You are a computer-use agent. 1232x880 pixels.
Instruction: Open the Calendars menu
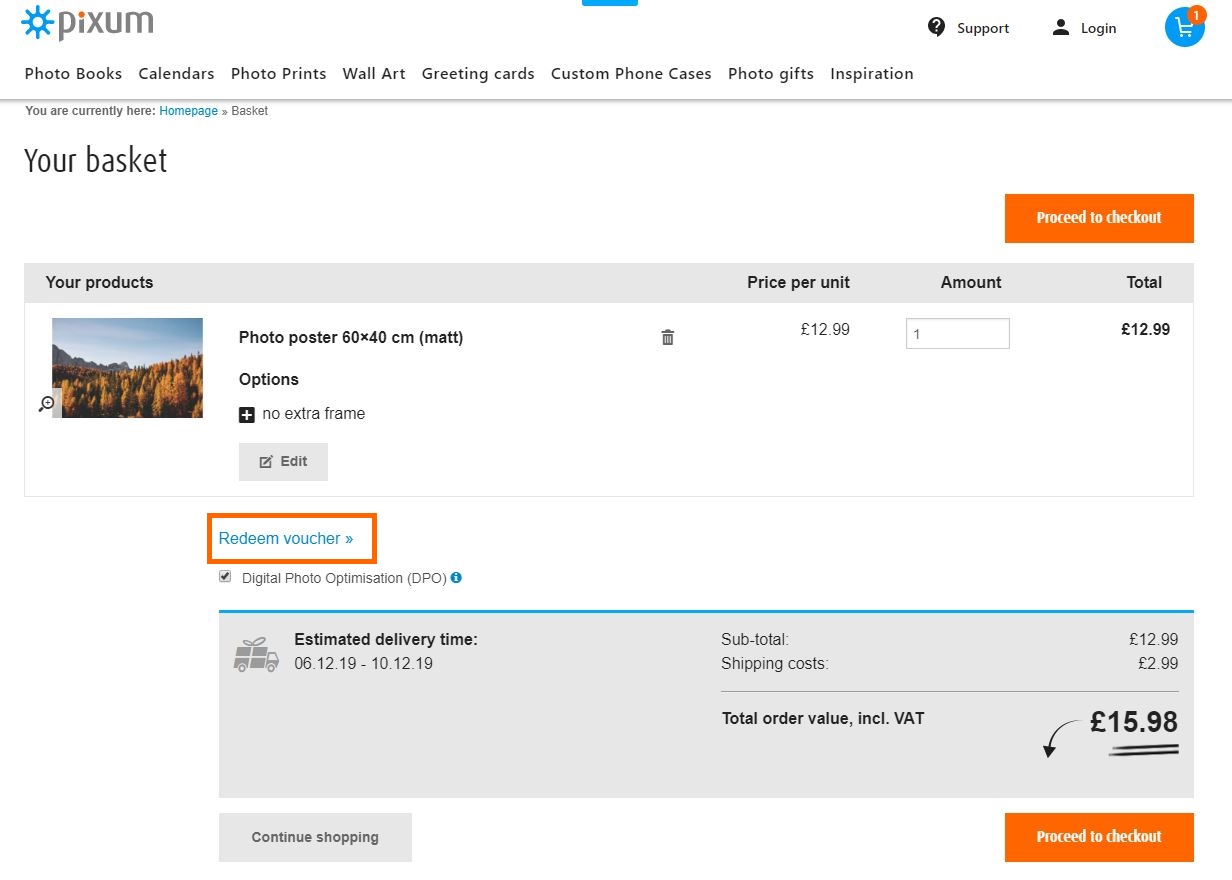[x=176, y=74]
